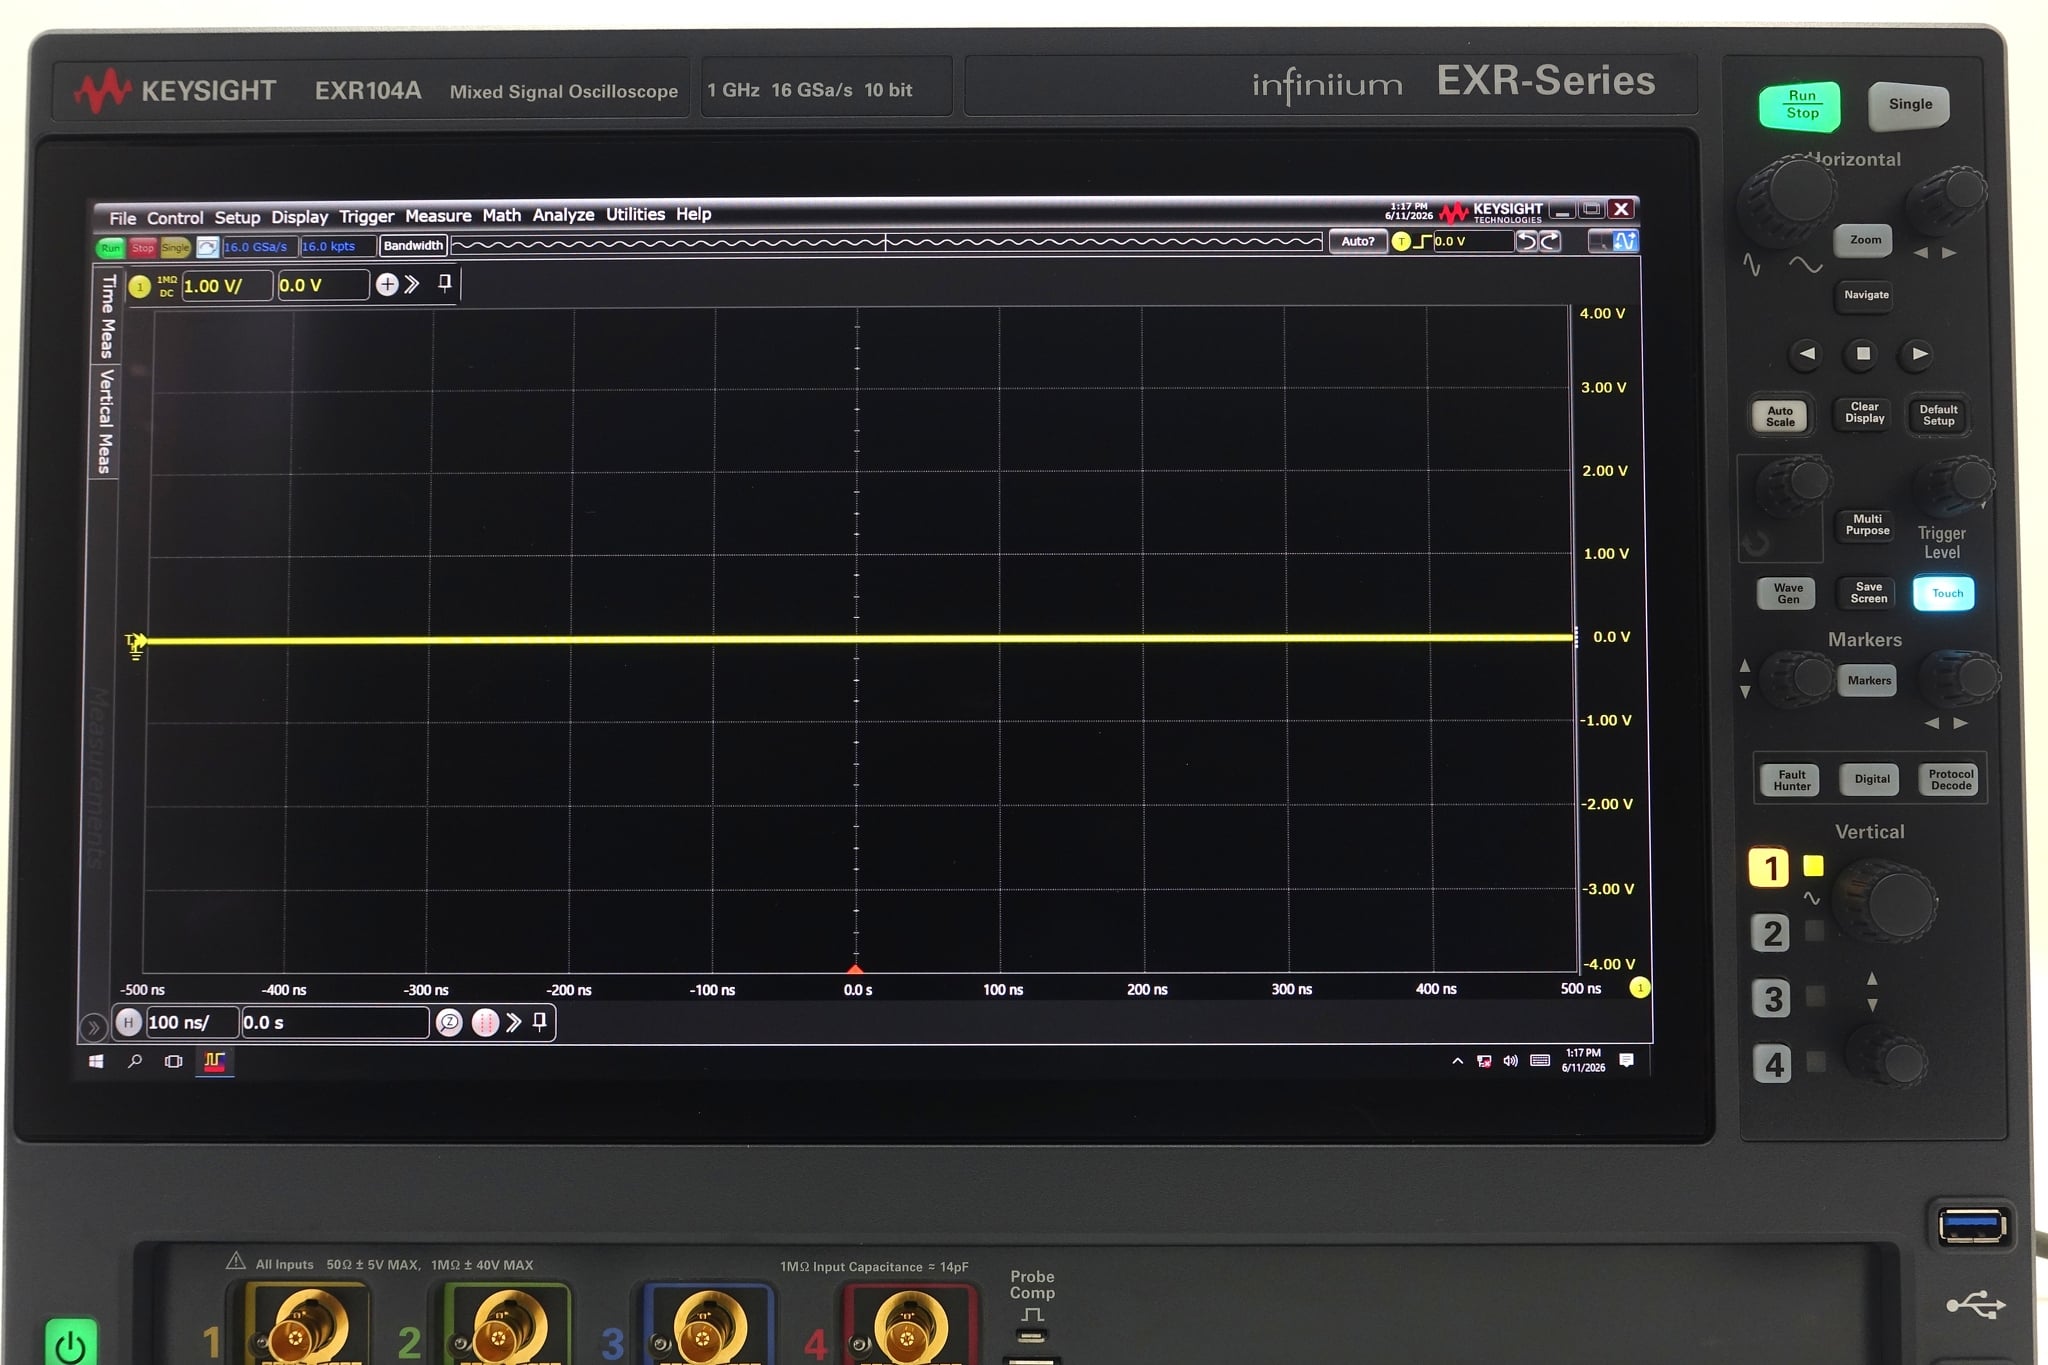
Task: Click the orange trigger position marker at 0.0 s
Action: pos(855,969)
